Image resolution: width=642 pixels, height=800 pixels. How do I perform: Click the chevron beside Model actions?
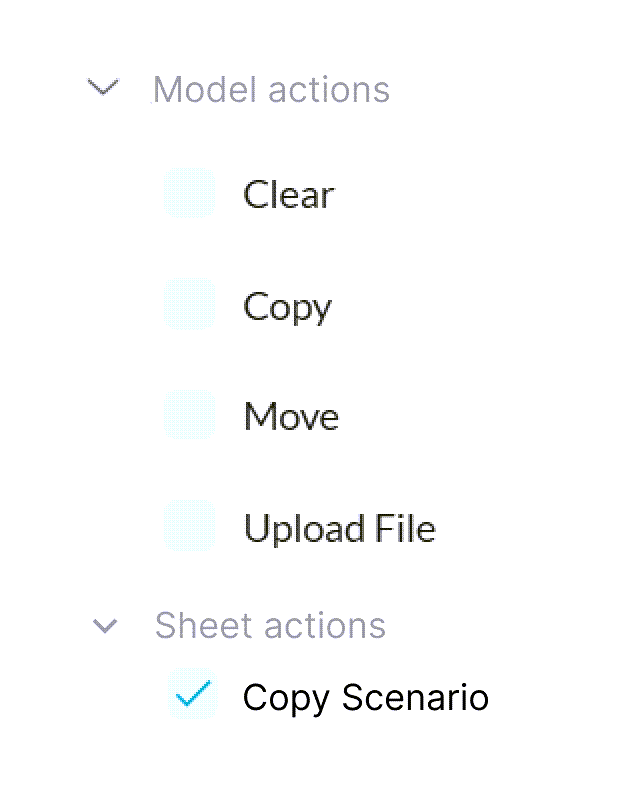pyautogui.click(x=103, y=89)
